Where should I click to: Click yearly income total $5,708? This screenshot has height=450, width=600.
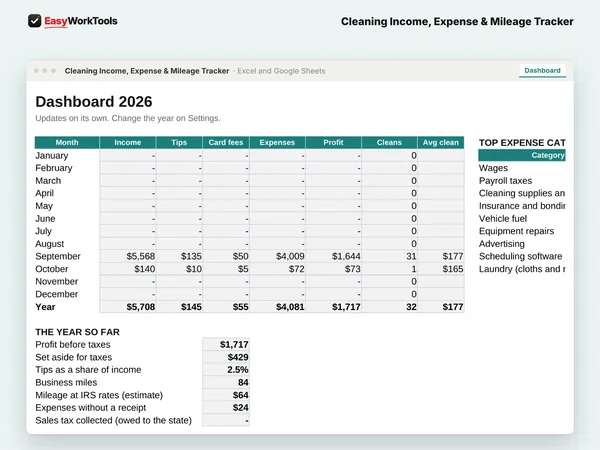coord(128,307)
